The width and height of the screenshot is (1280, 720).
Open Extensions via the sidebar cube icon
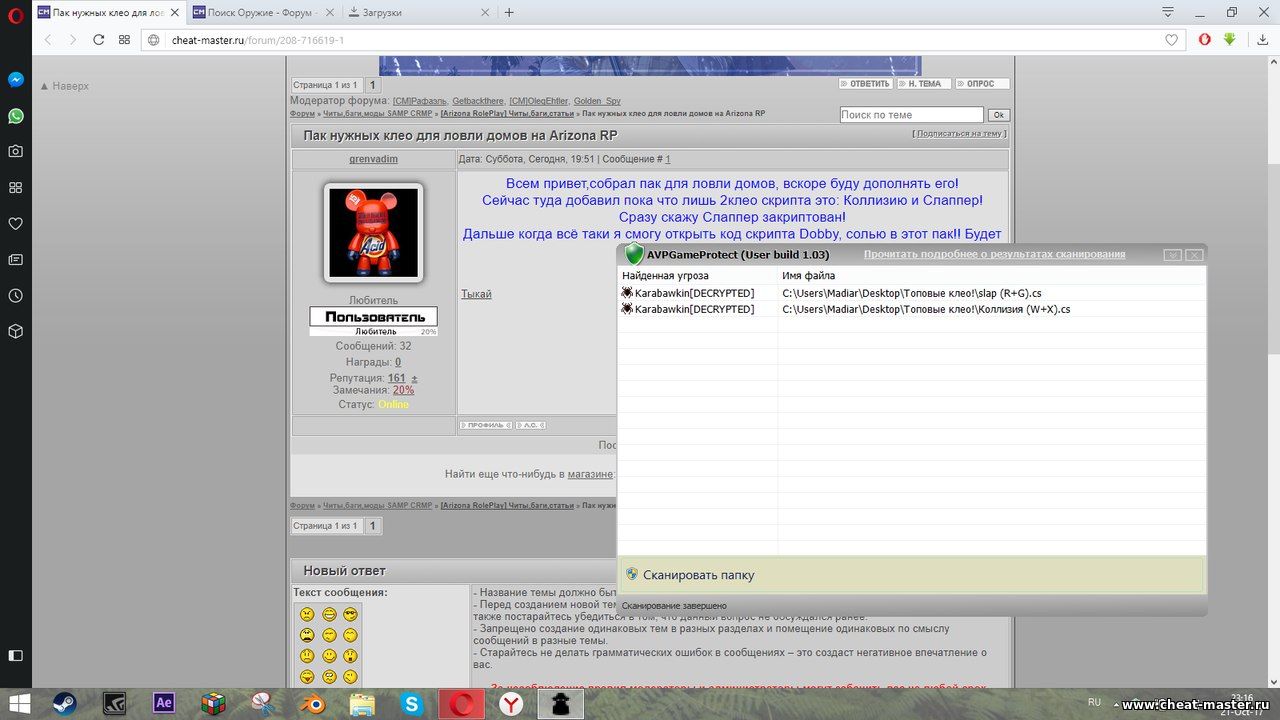click(x=16, y=331)
